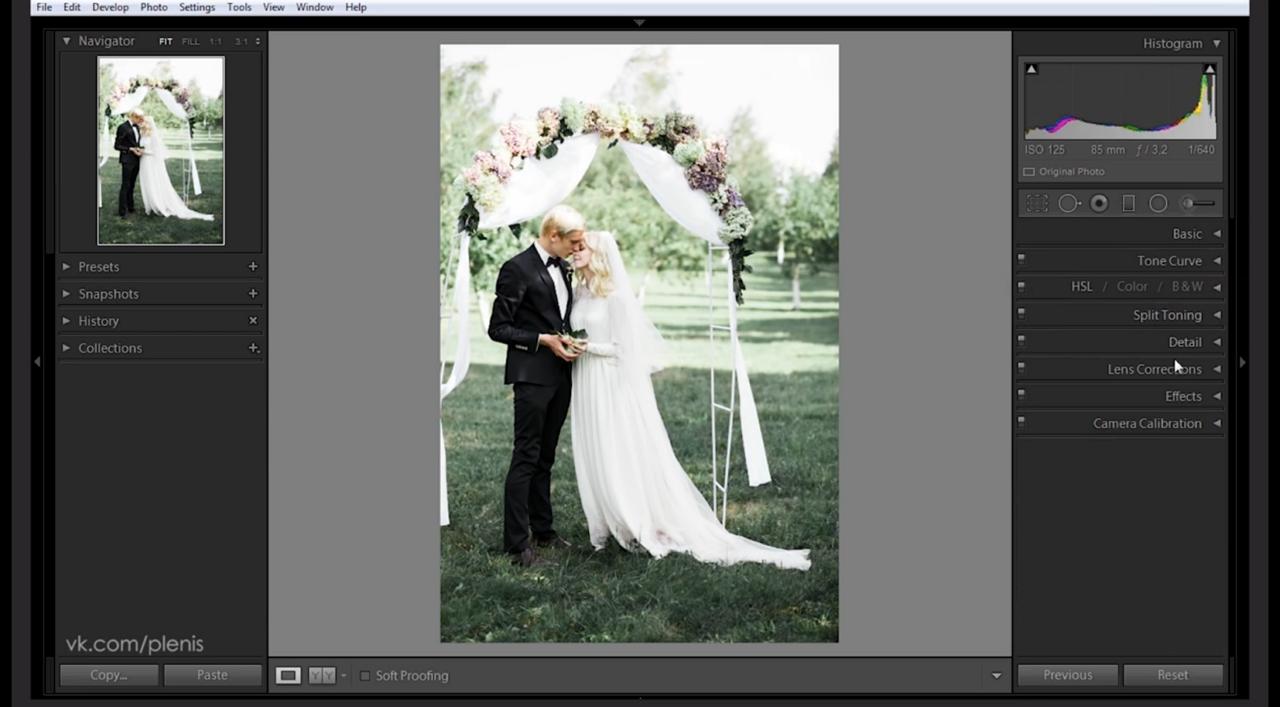Screen dimensions: 1280x707
Task: Select the Spot Removal tool
Action: point(1068,204)
